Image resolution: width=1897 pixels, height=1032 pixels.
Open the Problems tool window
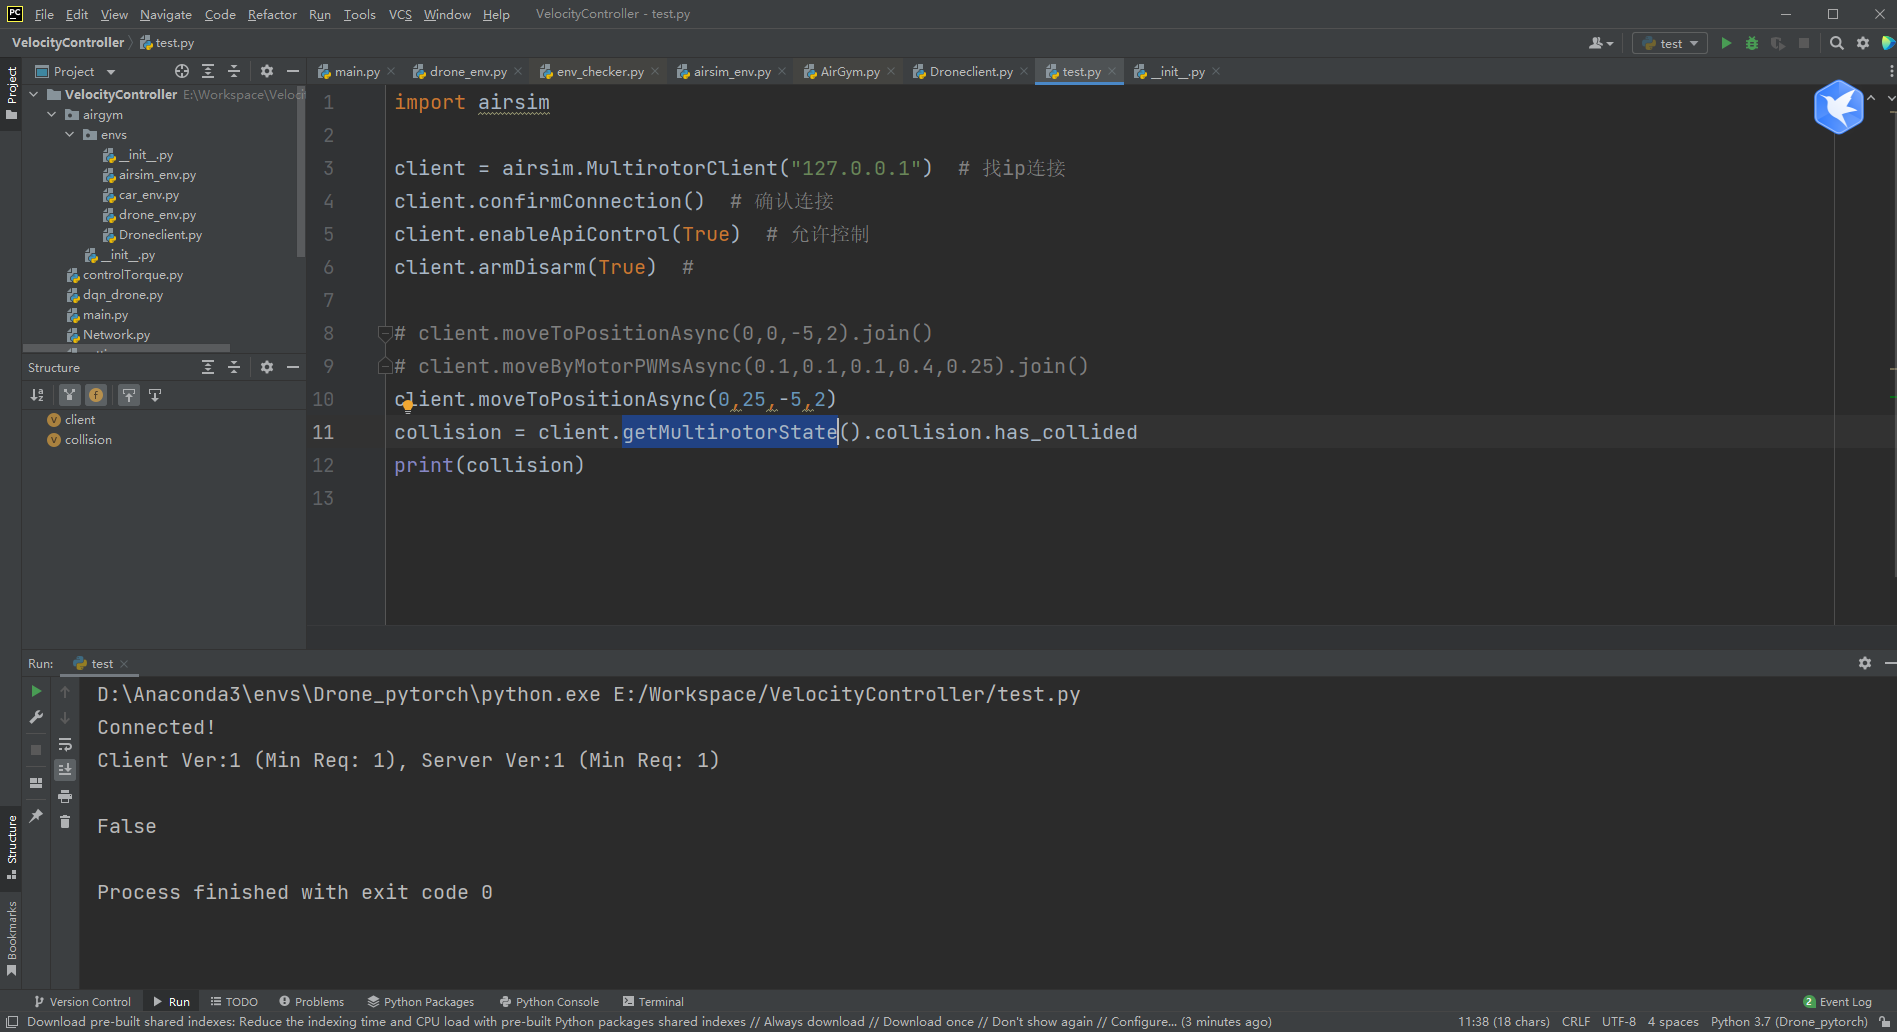pos(311,1001)
